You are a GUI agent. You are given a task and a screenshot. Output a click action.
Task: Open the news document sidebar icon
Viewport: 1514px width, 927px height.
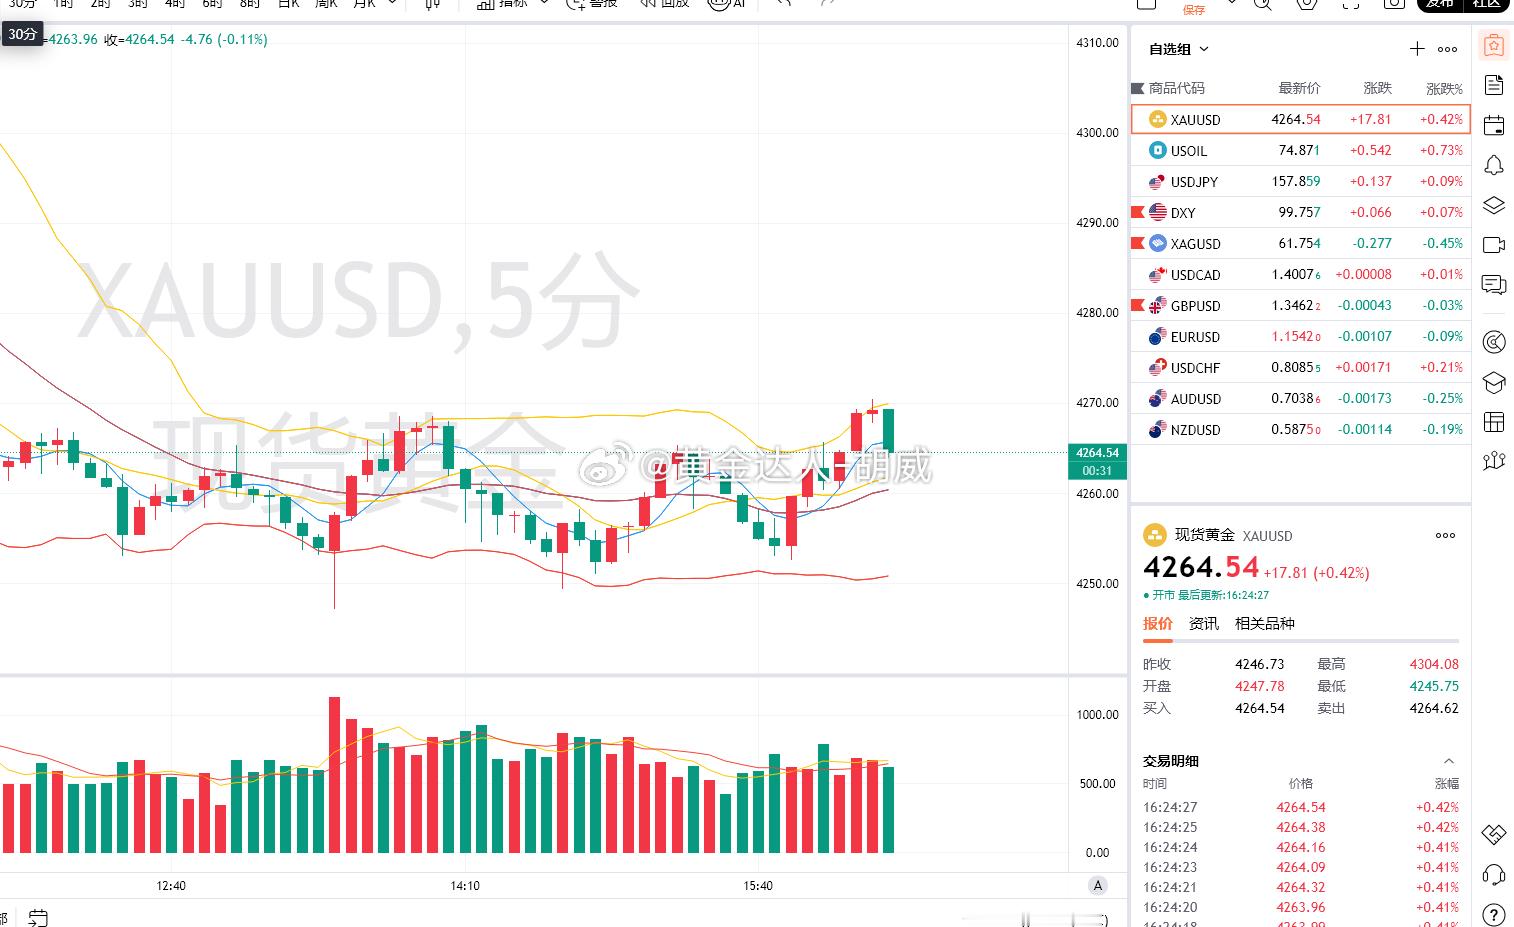[1494, 85]
